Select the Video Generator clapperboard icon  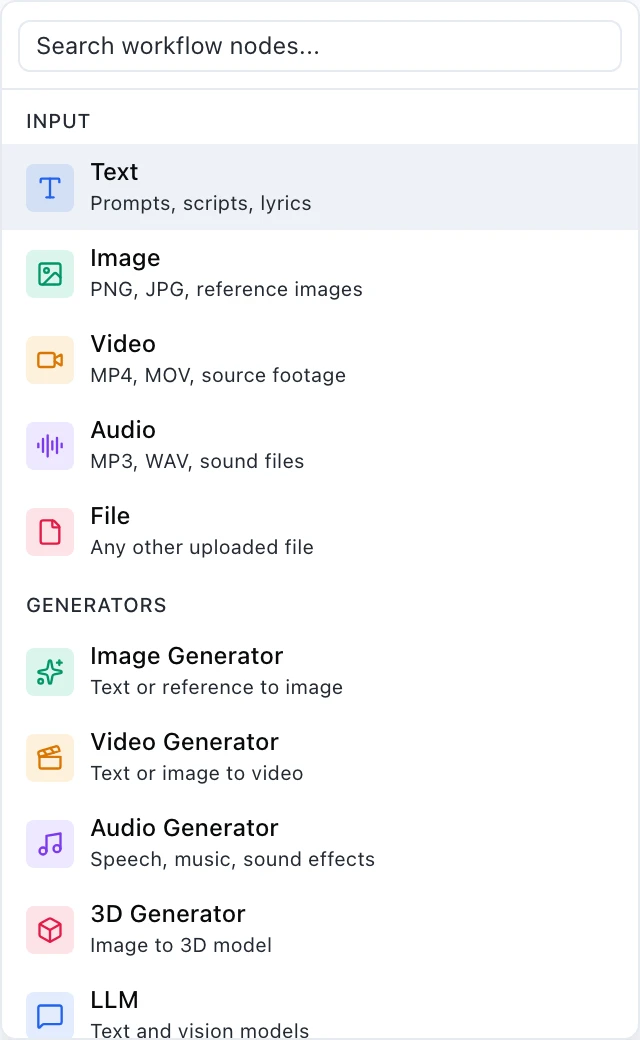point(50,757)
